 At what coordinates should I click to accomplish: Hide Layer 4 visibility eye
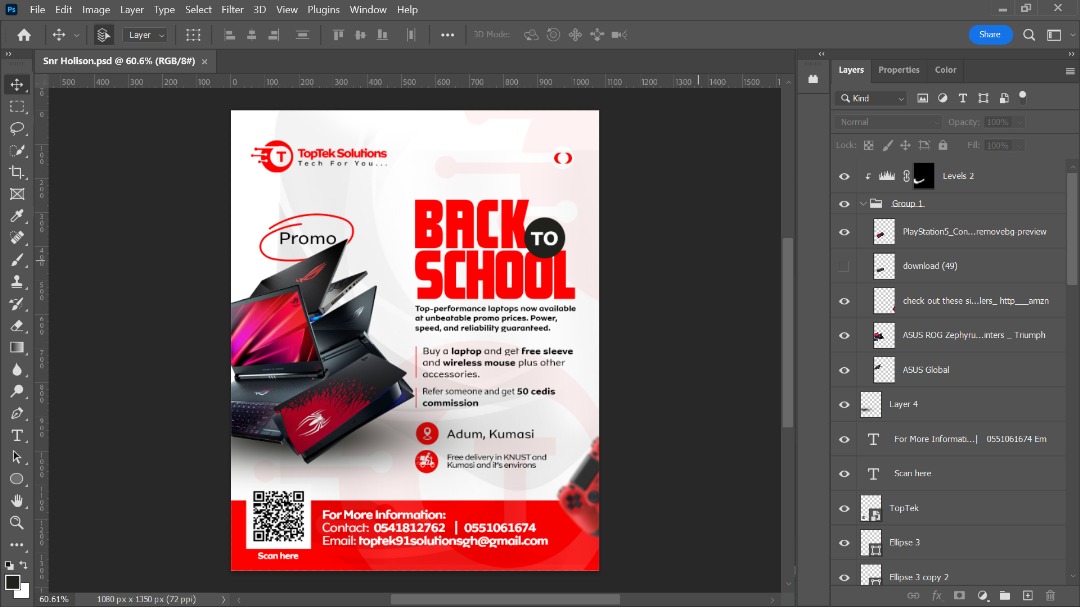click(x=844, y=404)
